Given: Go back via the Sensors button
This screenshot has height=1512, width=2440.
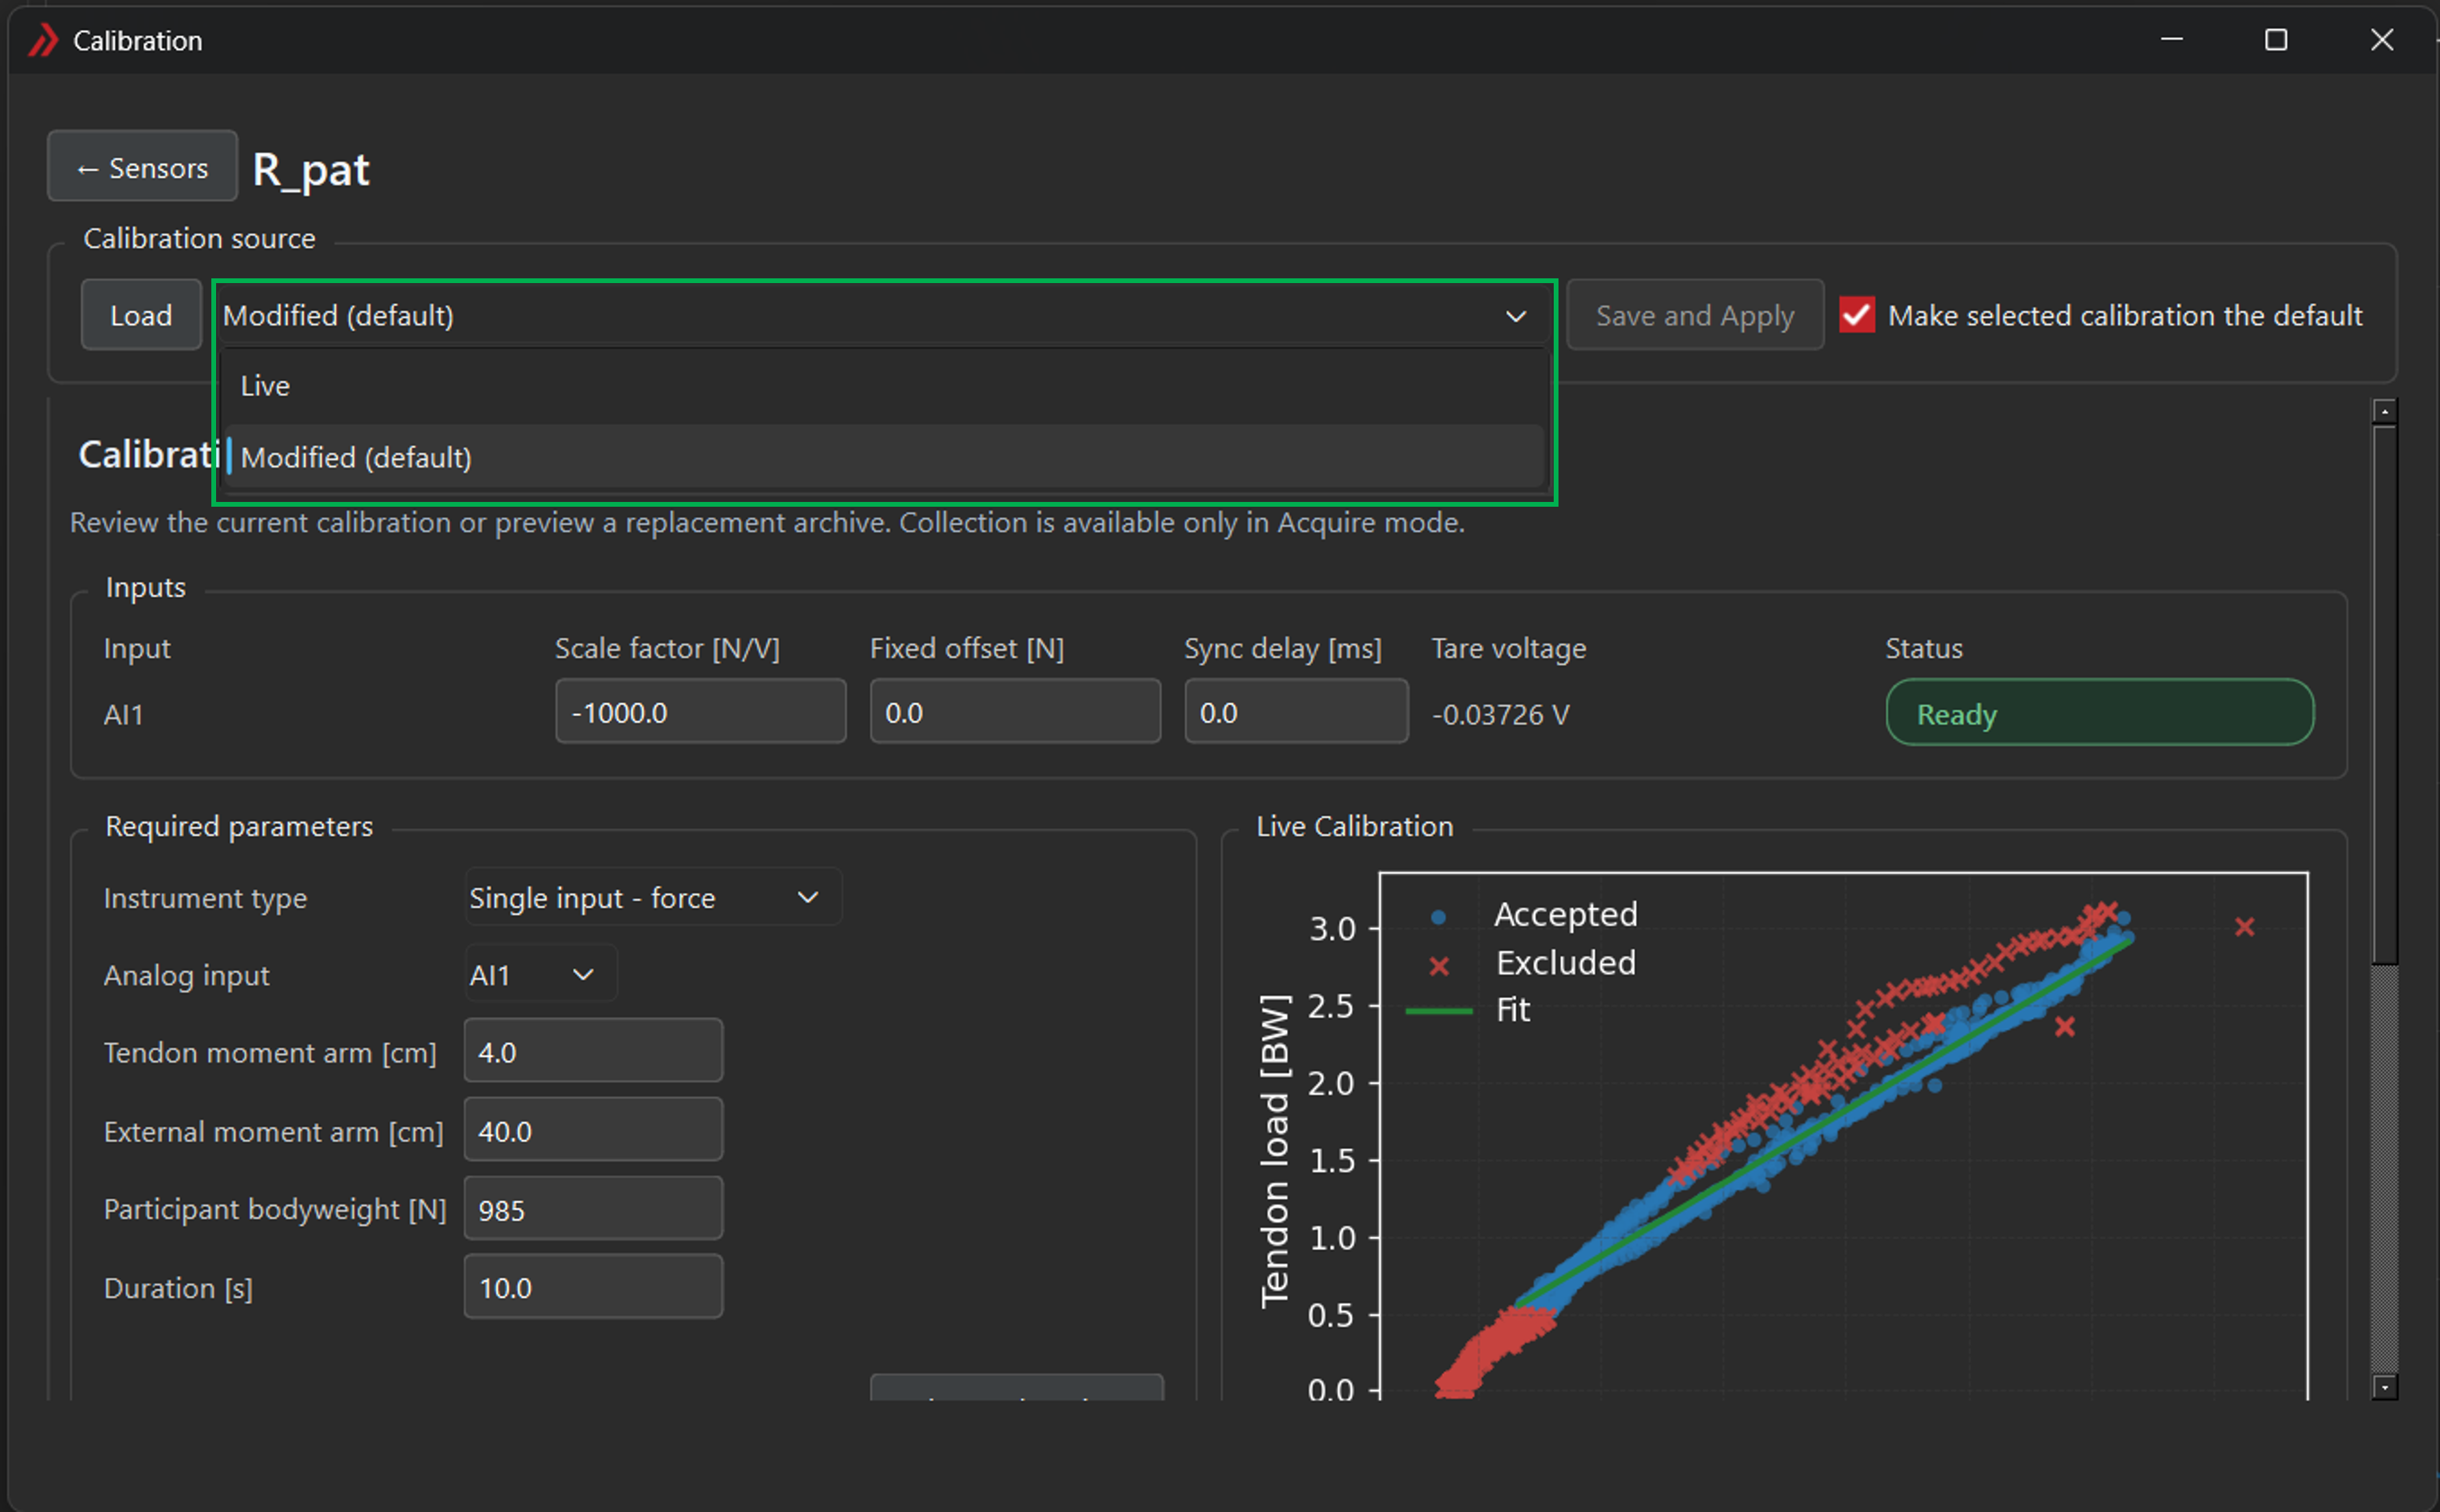Looking at the screenshot, I should coord(142,167).
